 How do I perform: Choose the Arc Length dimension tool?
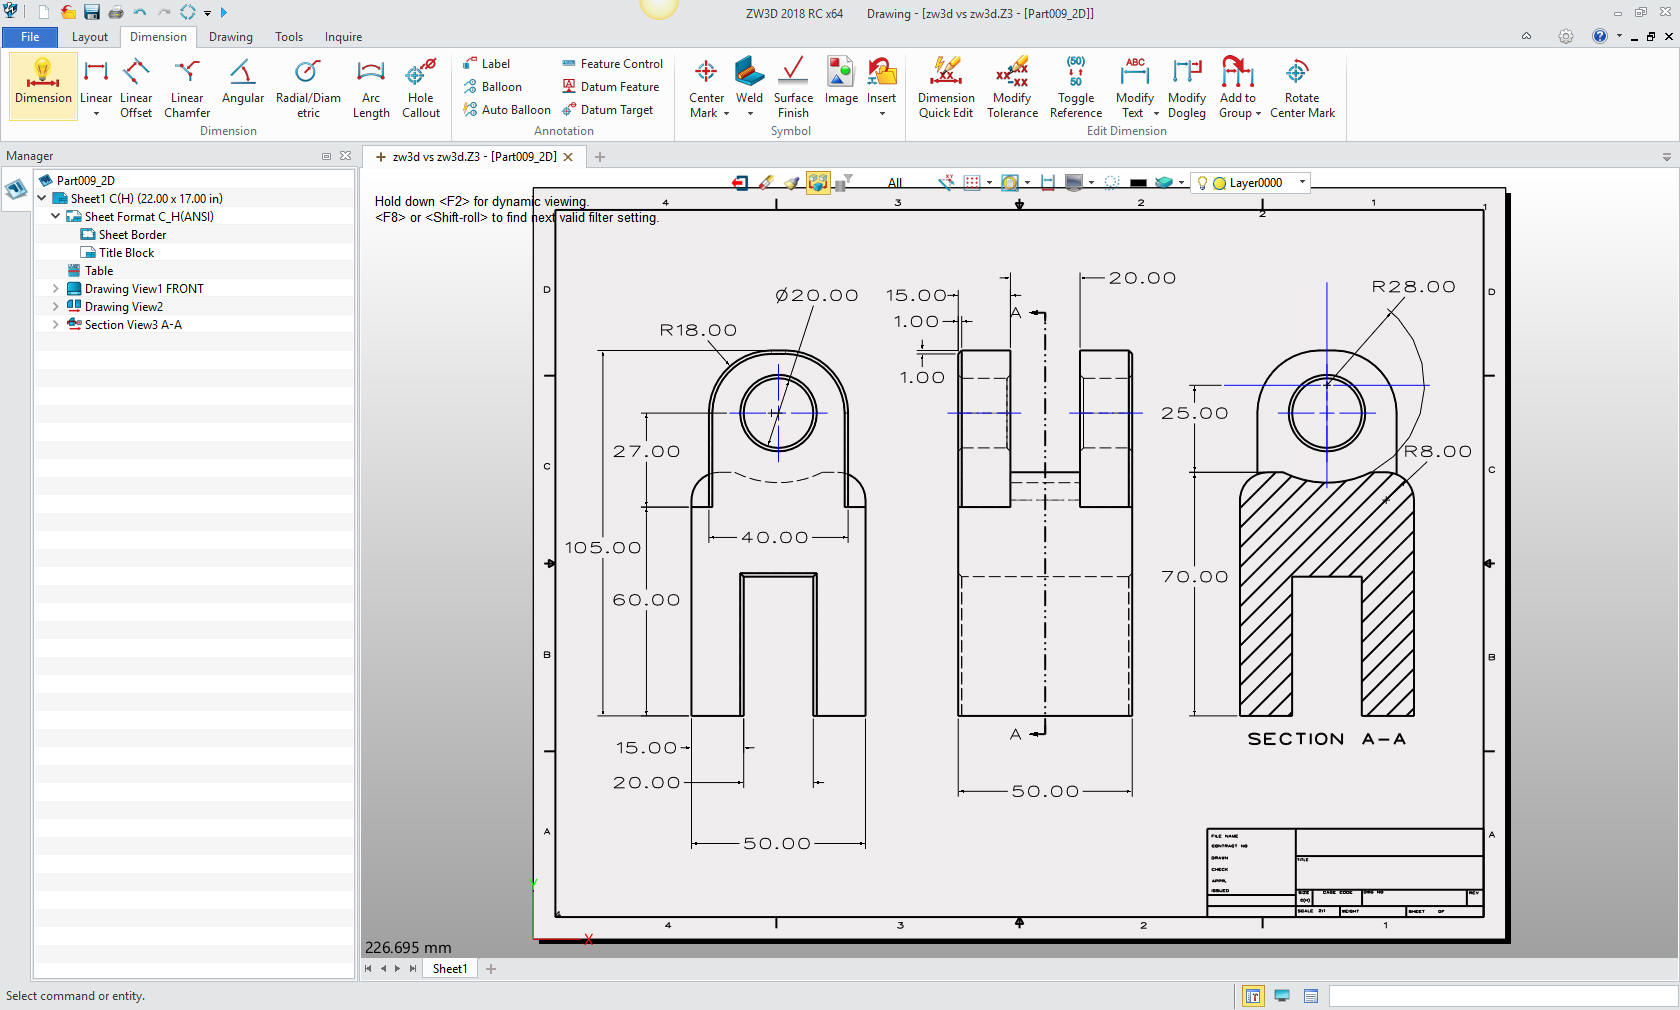click(x=370, y=88)
